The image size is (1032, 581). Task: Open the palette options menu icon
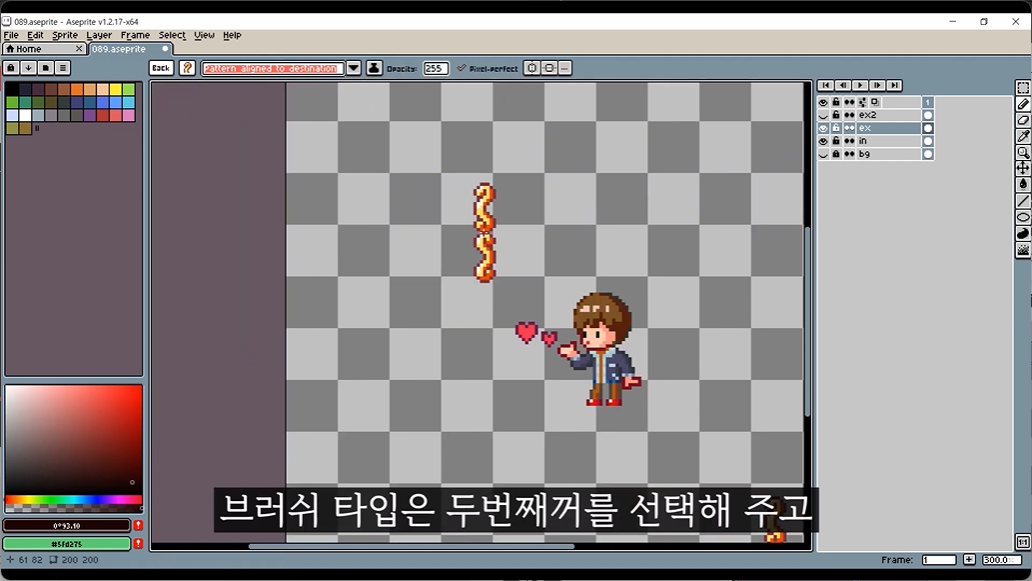[63, 68]
